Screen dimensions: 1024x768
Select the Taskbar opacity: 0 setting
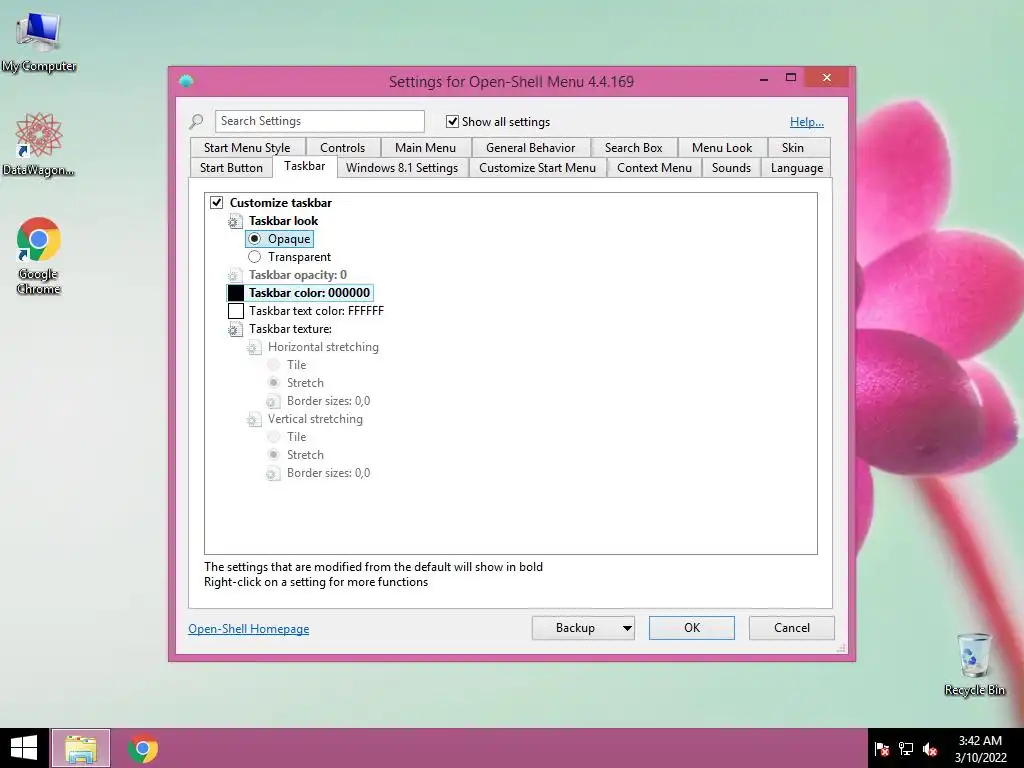point(298,275)
